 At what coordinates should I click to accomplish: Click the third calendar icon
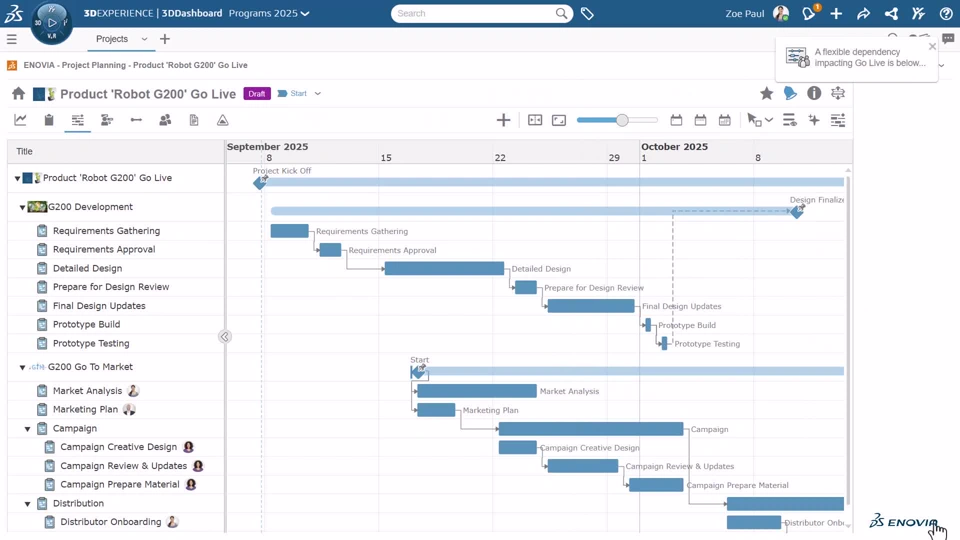724,120
